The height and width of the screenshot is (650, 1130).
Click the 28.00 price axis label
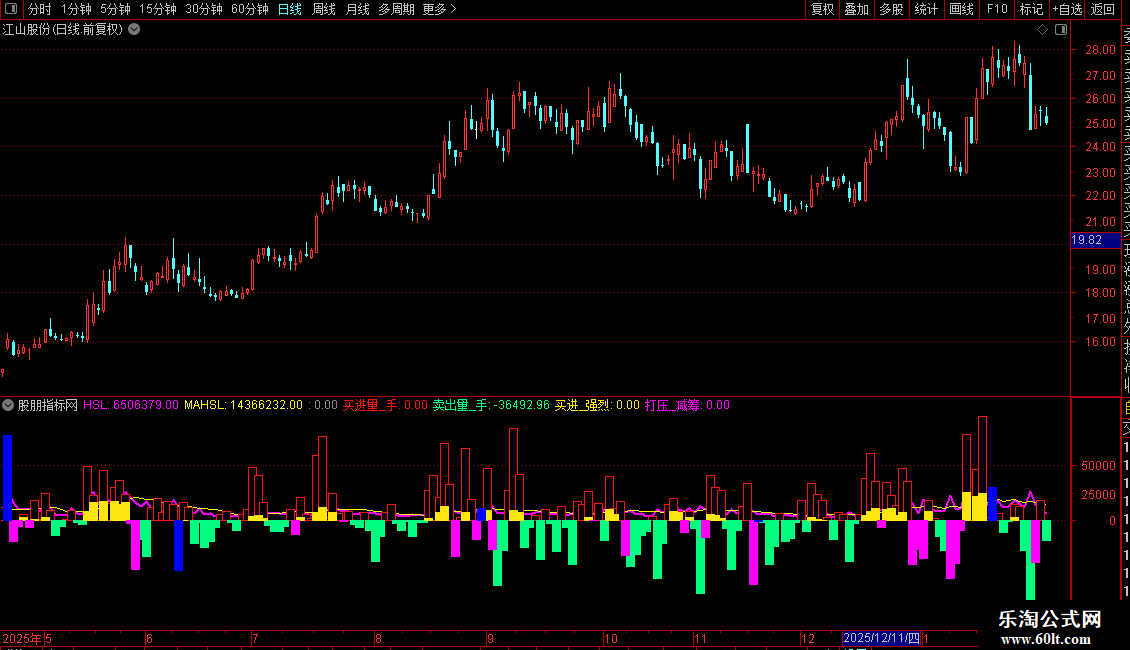pyautogui.click(x=1100, y=50)
